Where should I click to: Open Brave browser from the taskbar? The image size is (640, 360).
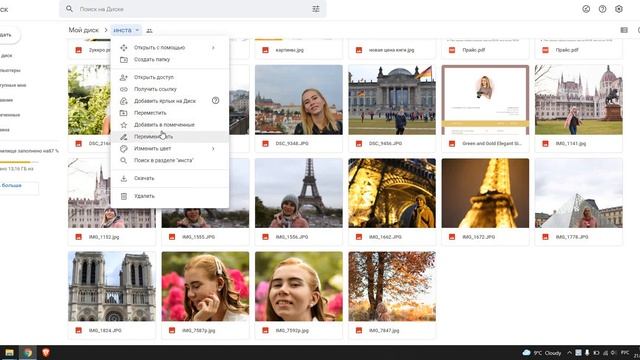46,352
